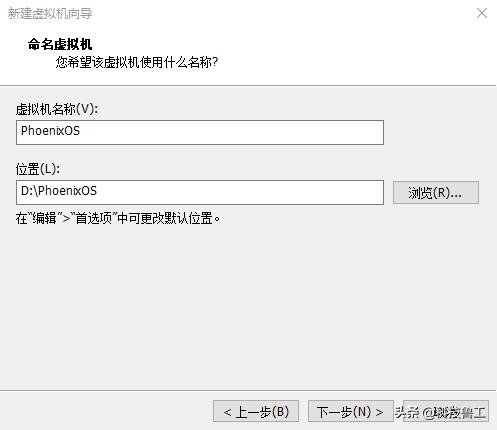Click the word PhoenixOS in the name box
This screenshot has width=497, height=430.
tap(50, 131)
